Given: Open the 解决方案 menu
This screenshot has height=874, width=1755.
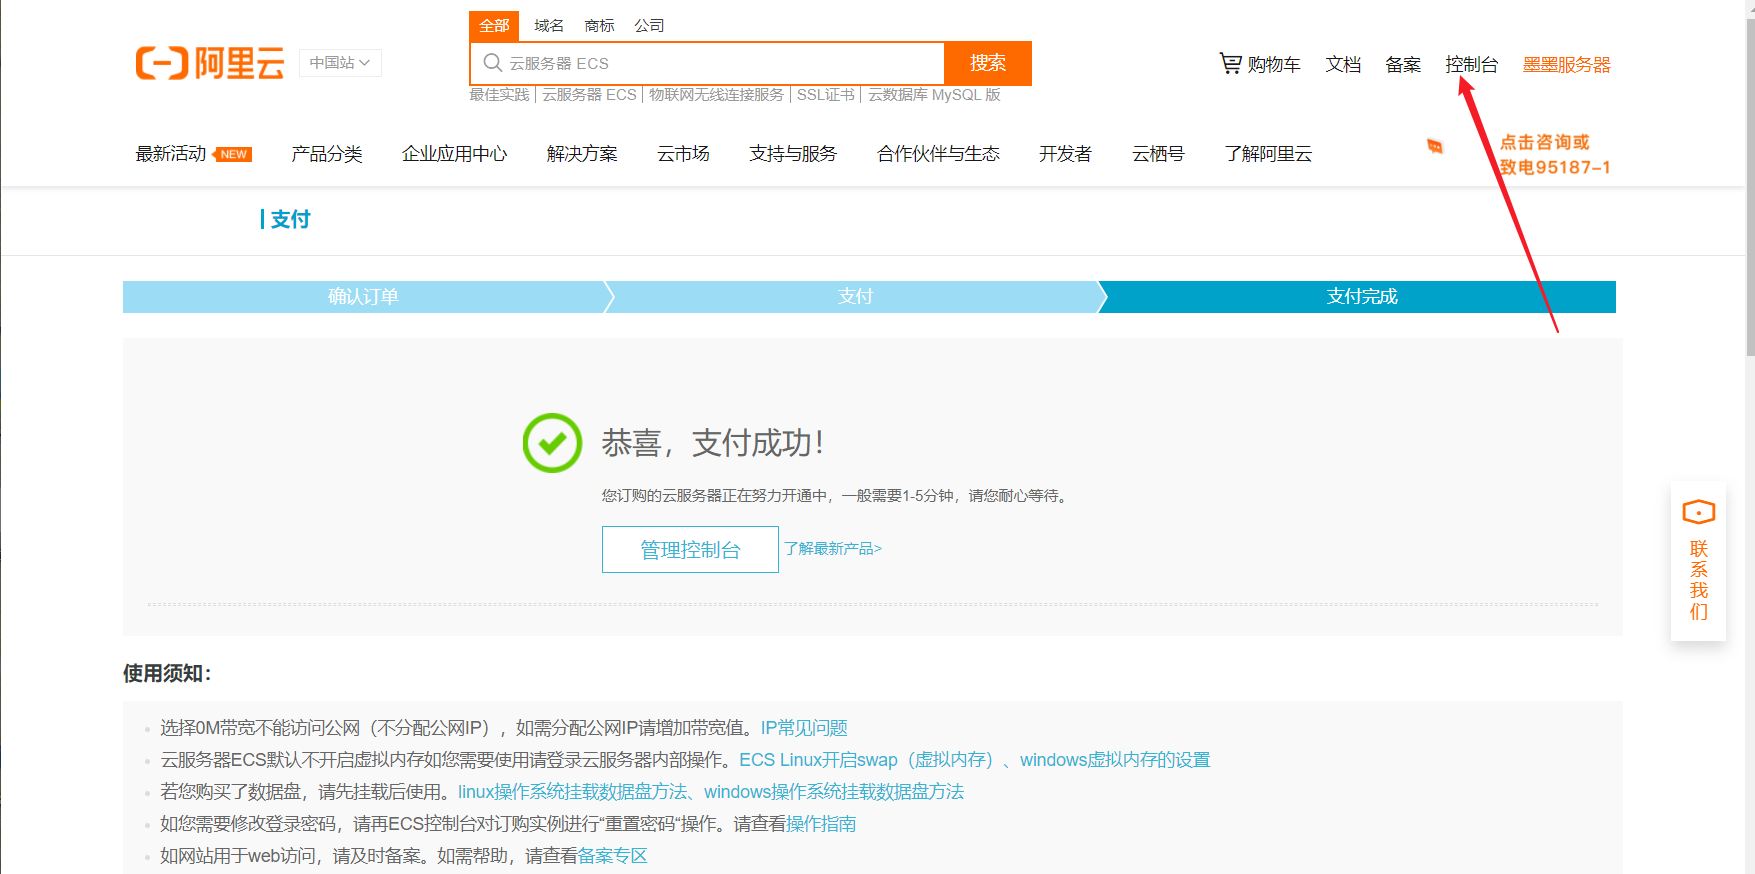Looking at the screenshot, I should [582, 154].
